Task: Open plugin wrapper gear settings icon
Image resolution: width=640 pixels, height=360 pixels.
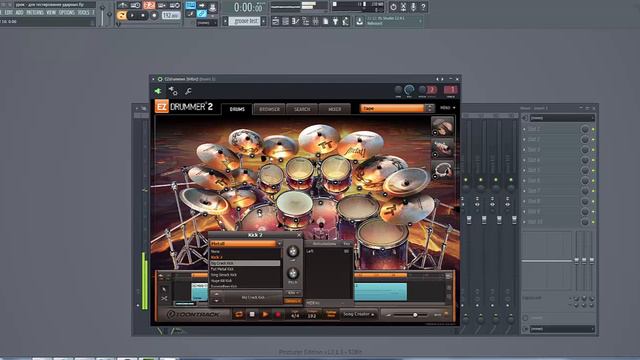Action: click(173, 91)
